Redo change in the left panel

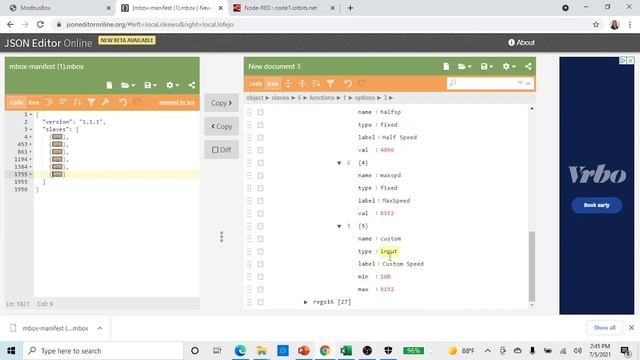(x=137, y=102)
